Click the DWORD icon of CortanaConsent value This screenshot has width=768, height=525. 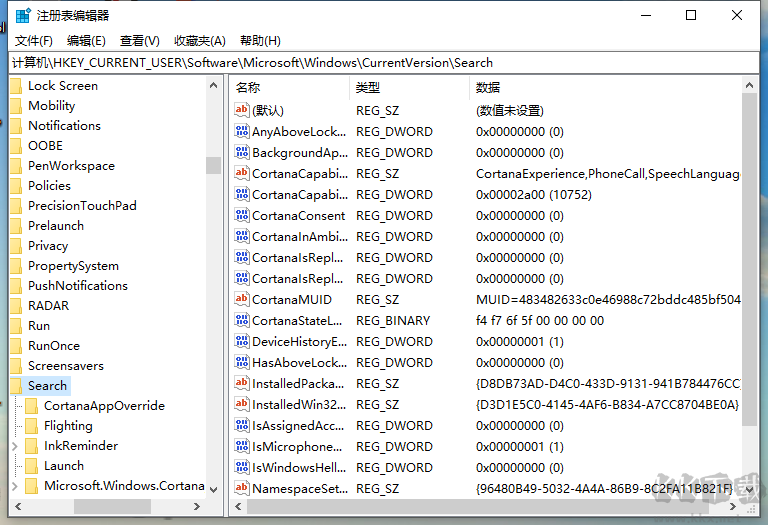coord(241,215)
